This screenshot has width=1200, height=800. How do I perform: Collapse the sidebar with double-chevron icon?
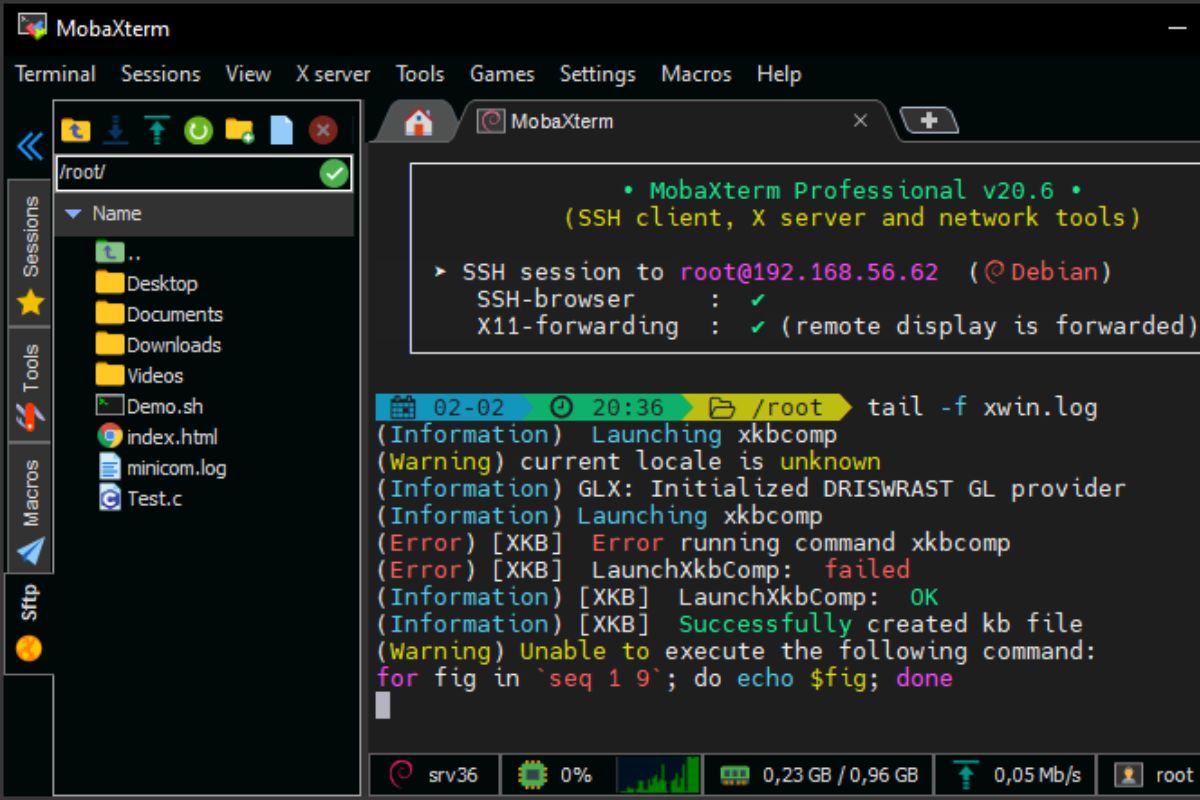[x=30, y=147]
